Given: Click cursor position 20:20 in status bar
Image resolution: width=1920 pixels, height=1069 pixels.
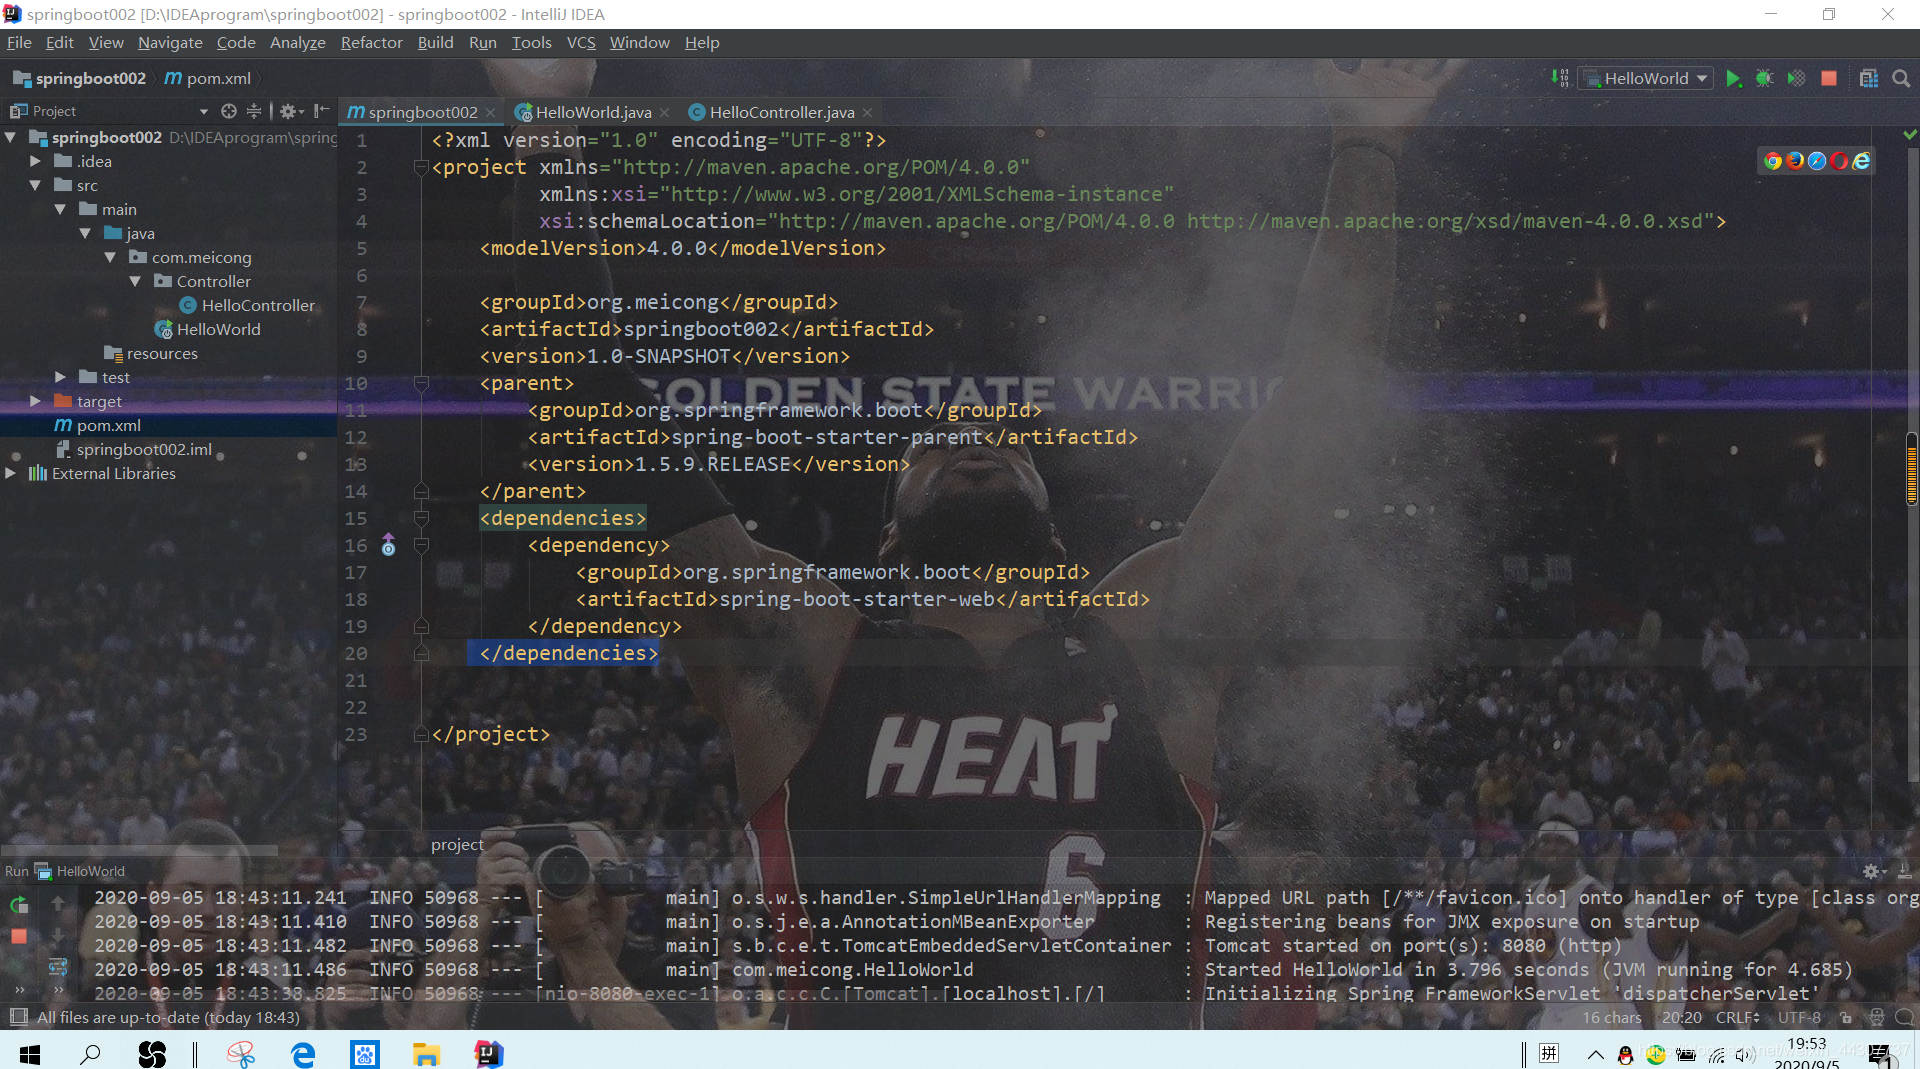Looking at the screenshot, I should (1681, 1017).
